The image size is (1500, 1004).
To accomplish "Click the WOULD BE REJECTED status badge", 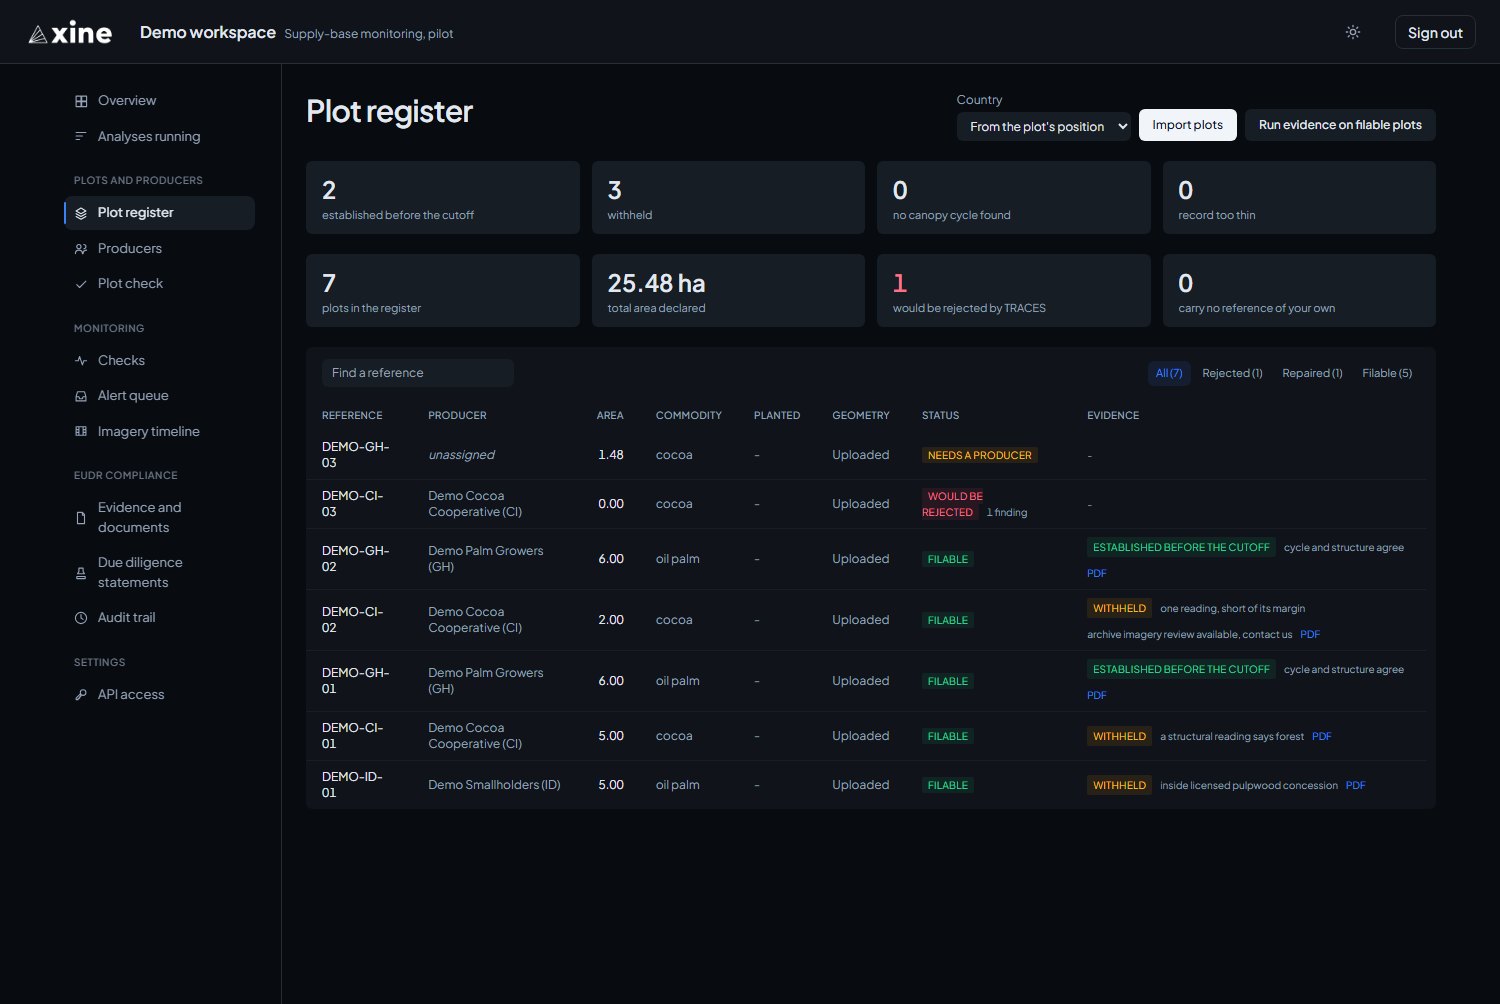I will (x=953, y=504).
